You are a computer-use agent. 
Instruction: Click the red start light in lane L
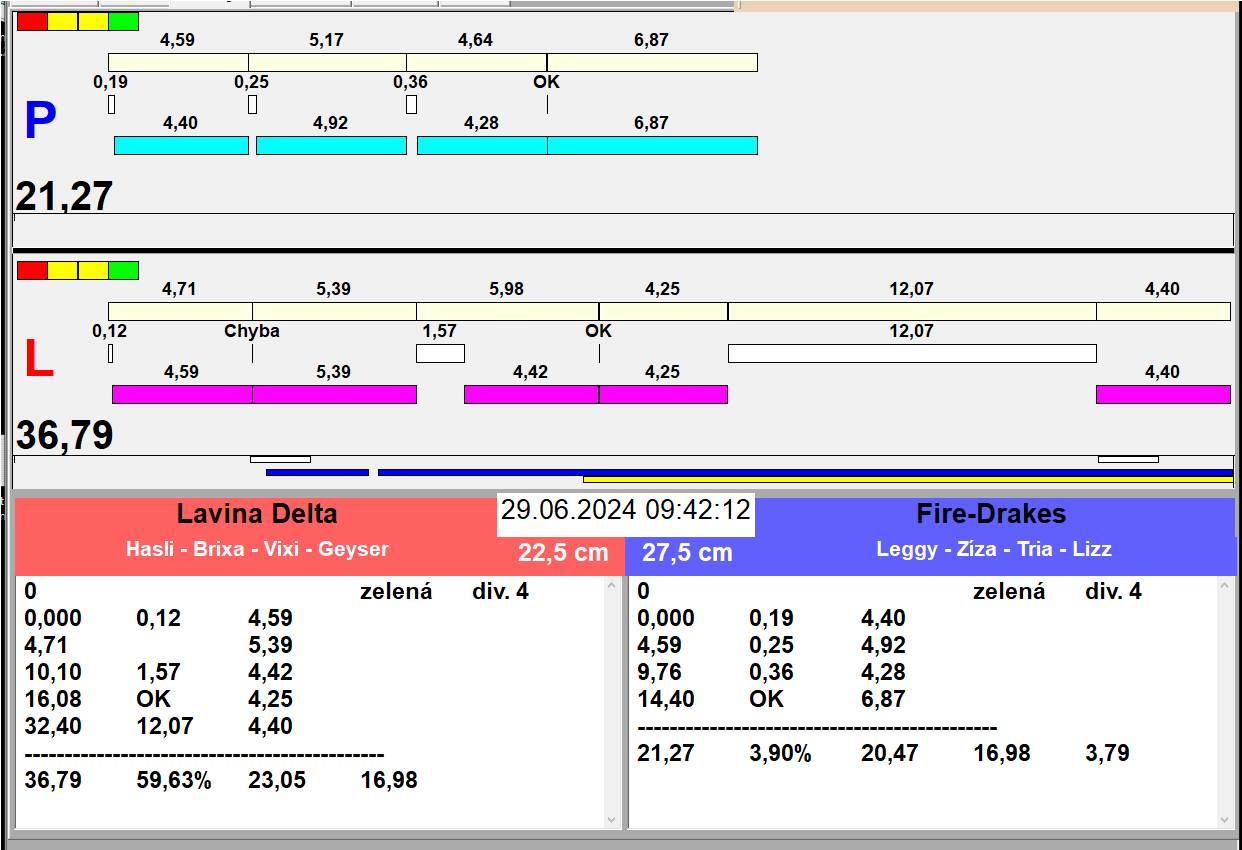coord(32,270)
